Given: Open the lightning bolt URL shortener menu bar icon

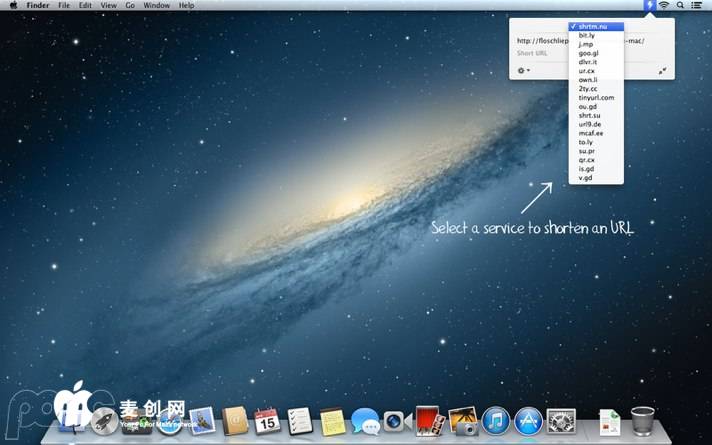Looking at the screenshot, I should (650, 5).
